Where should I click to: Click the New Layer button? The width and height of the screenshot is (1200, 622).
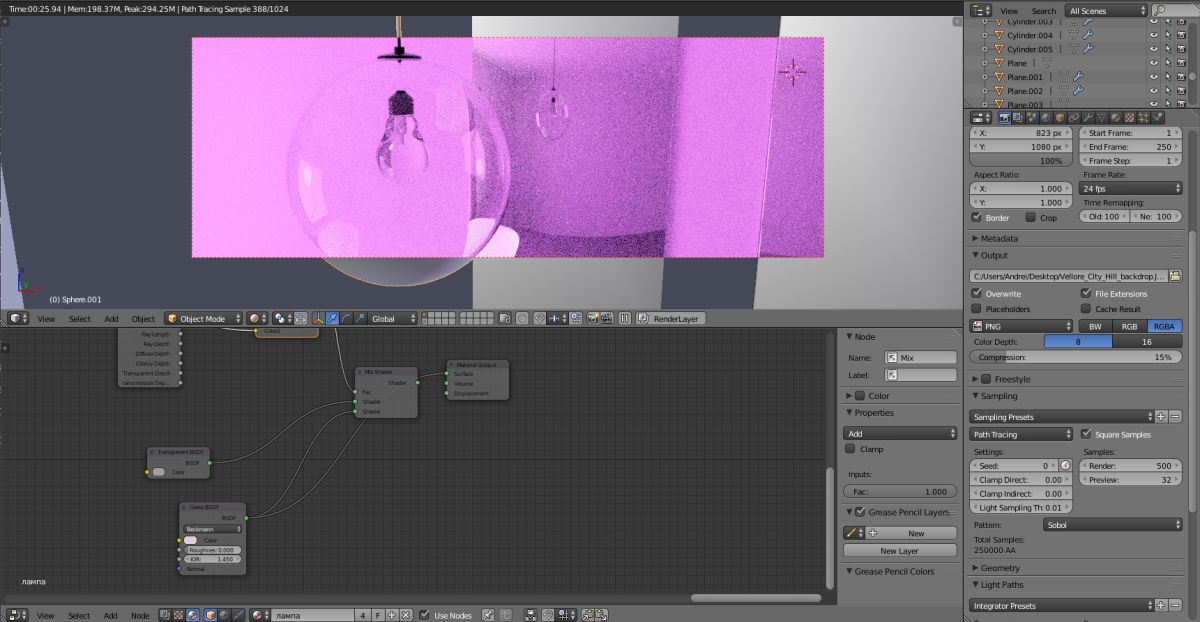(x=900, y=550)
